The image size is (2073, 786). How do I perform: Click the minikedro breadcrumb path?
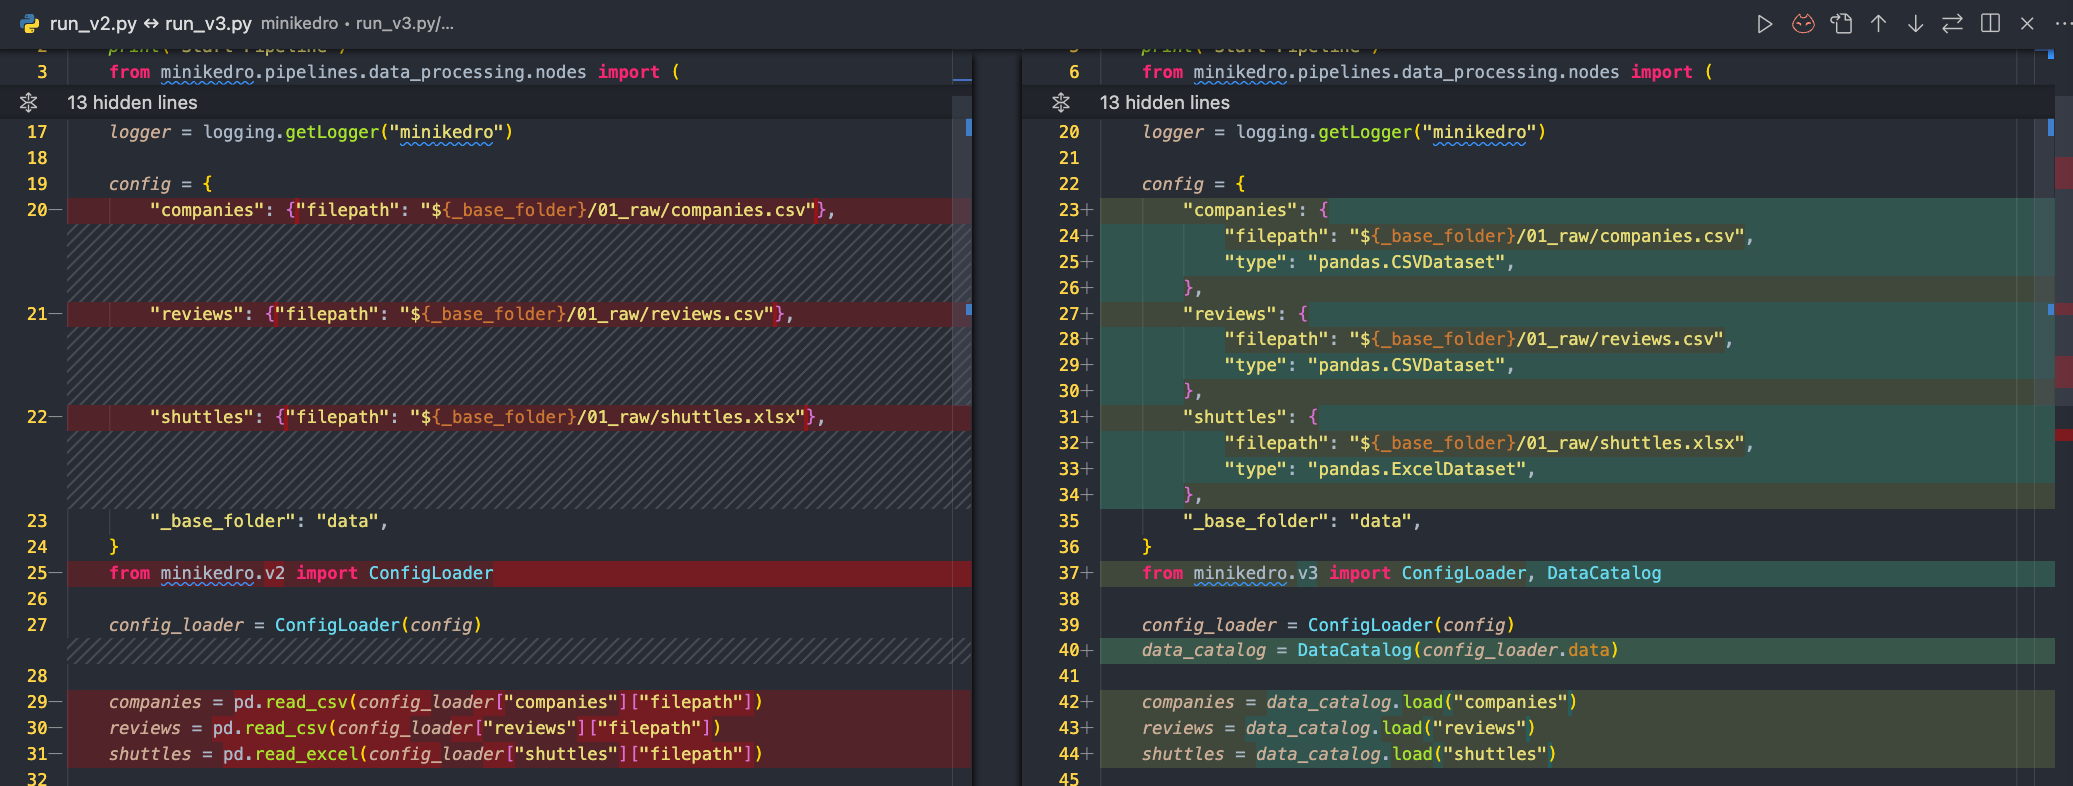[299, 23]
